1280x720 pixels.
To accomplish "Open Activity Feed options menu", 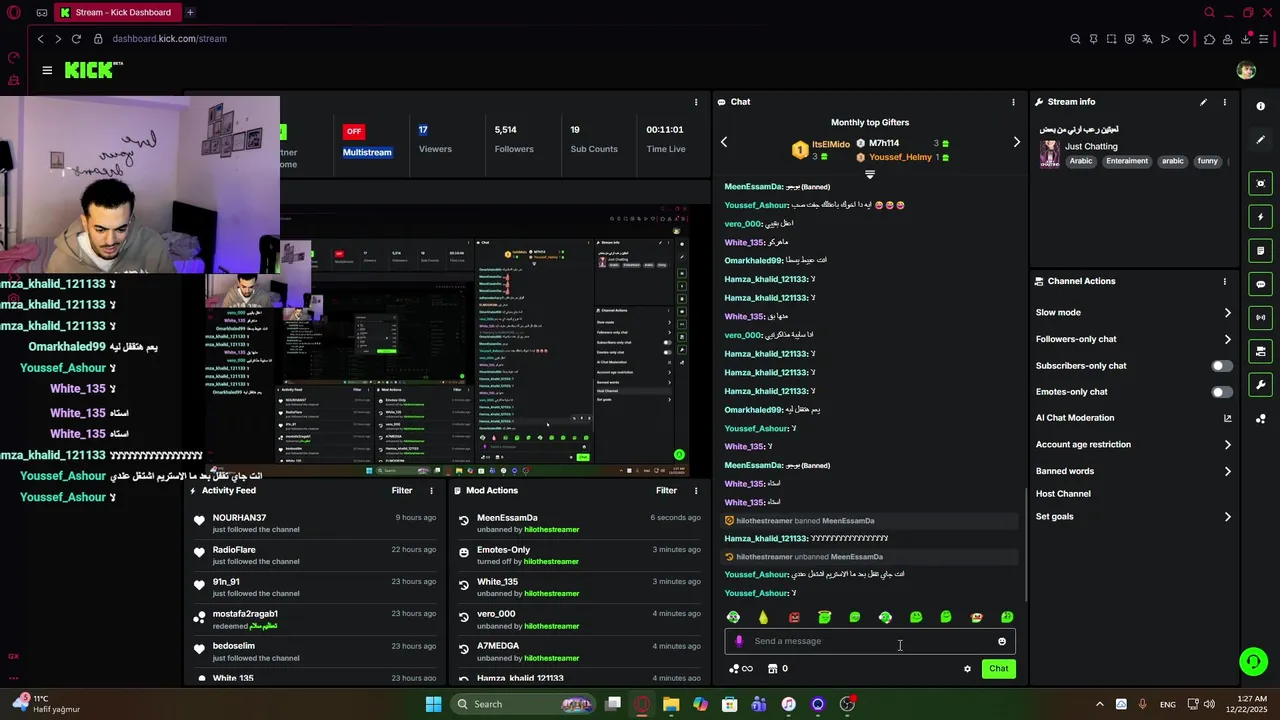I will pos(431,491).
